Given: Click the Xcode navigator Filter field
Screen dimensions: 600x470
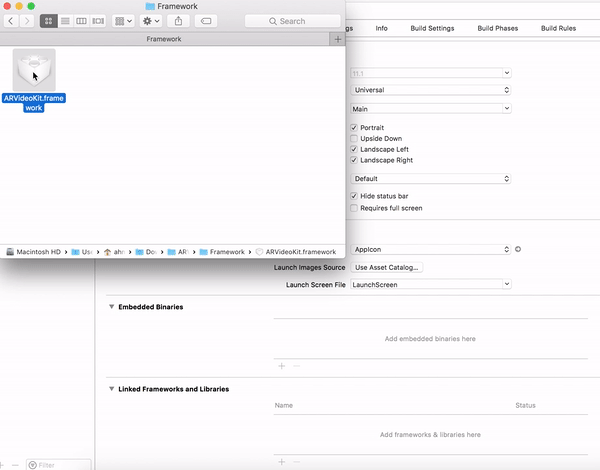Looking at the screenshot, I should click(59, 465).
